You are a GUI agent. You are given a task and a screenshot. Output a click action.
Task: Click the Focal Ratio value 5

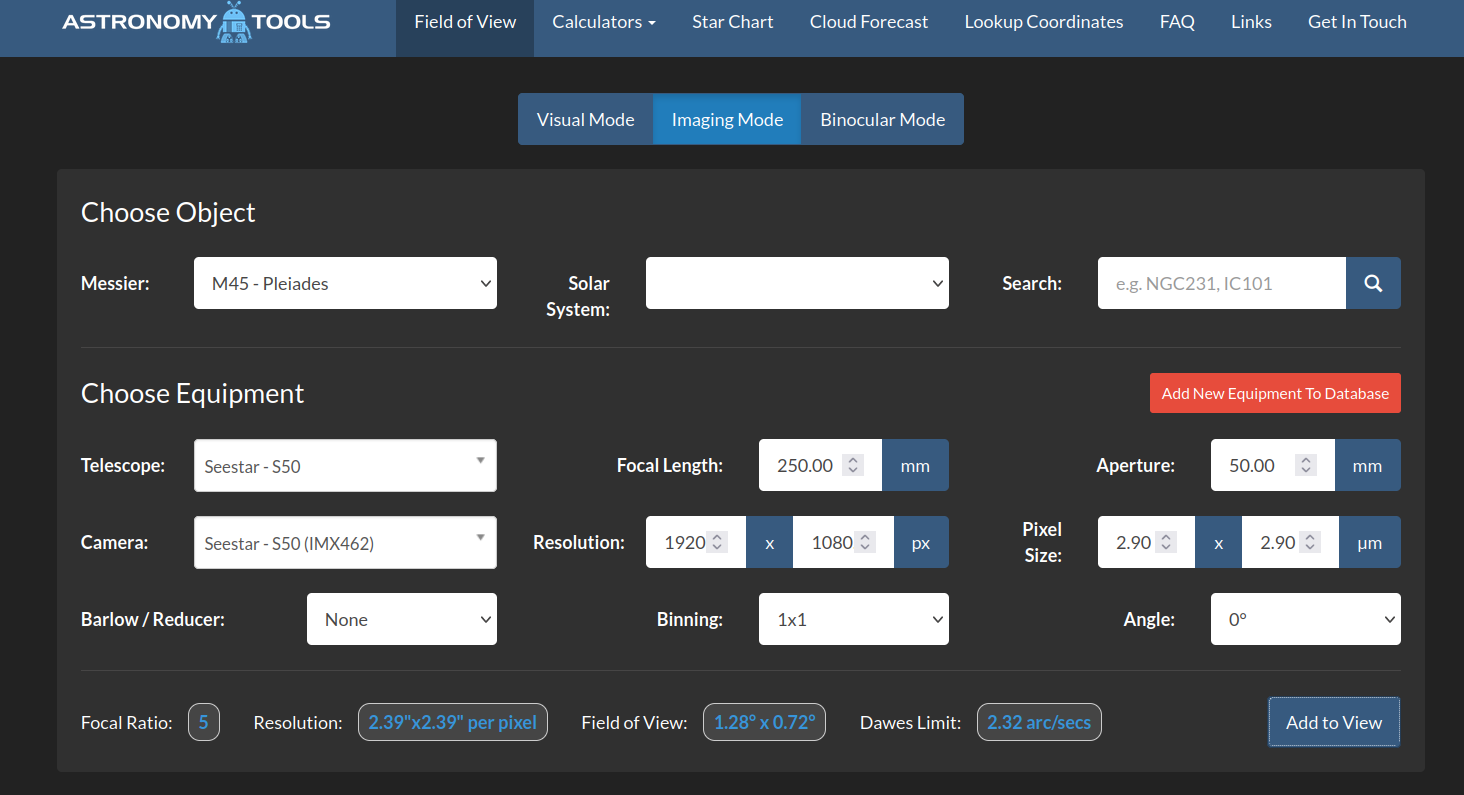(x=203, y=722)
